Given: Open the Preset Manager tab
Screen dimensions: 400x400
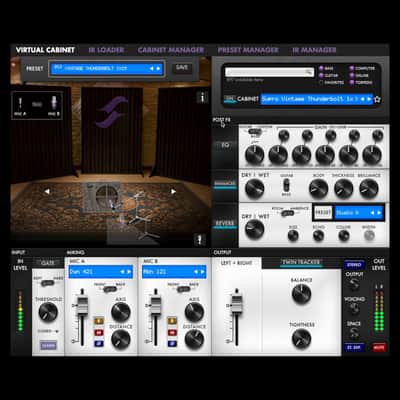Looking at the screenshot, I should coord(248,50).
